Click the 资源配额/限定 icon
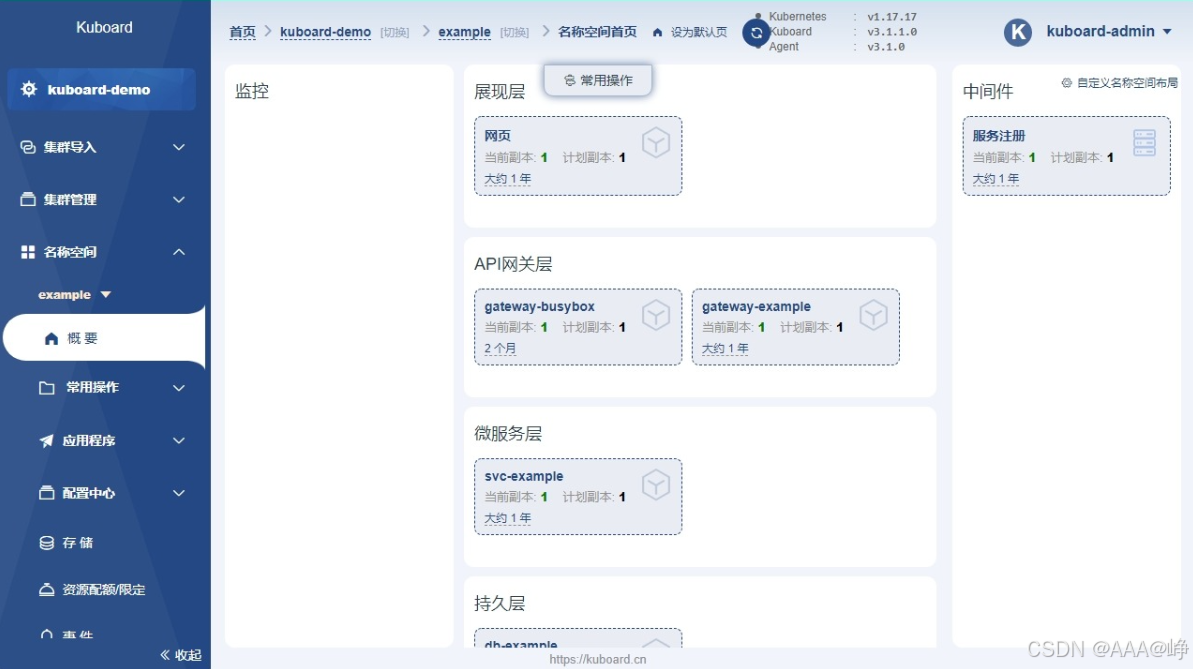 (x=46, y=589)
